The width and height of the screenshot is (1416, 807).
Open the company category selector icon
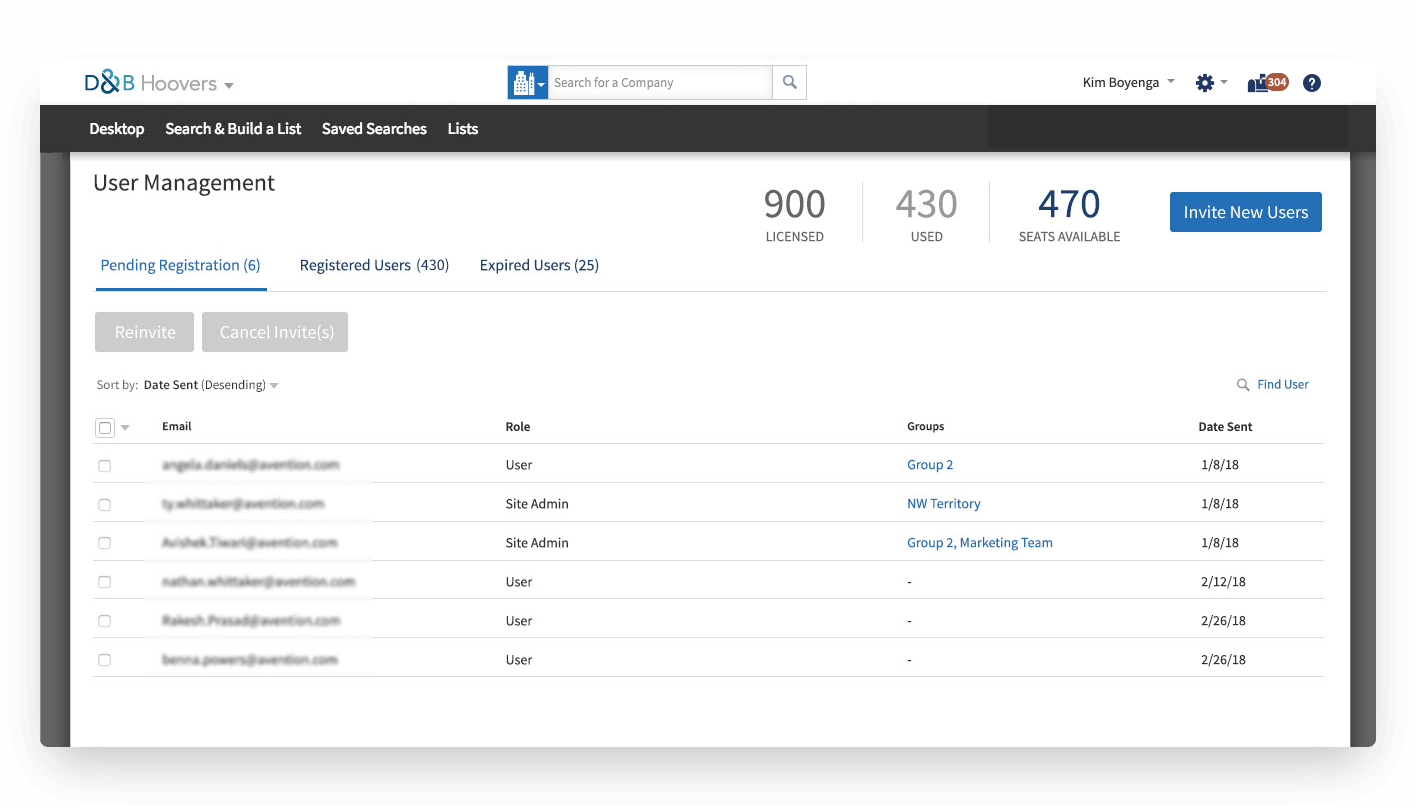point(526,82)
